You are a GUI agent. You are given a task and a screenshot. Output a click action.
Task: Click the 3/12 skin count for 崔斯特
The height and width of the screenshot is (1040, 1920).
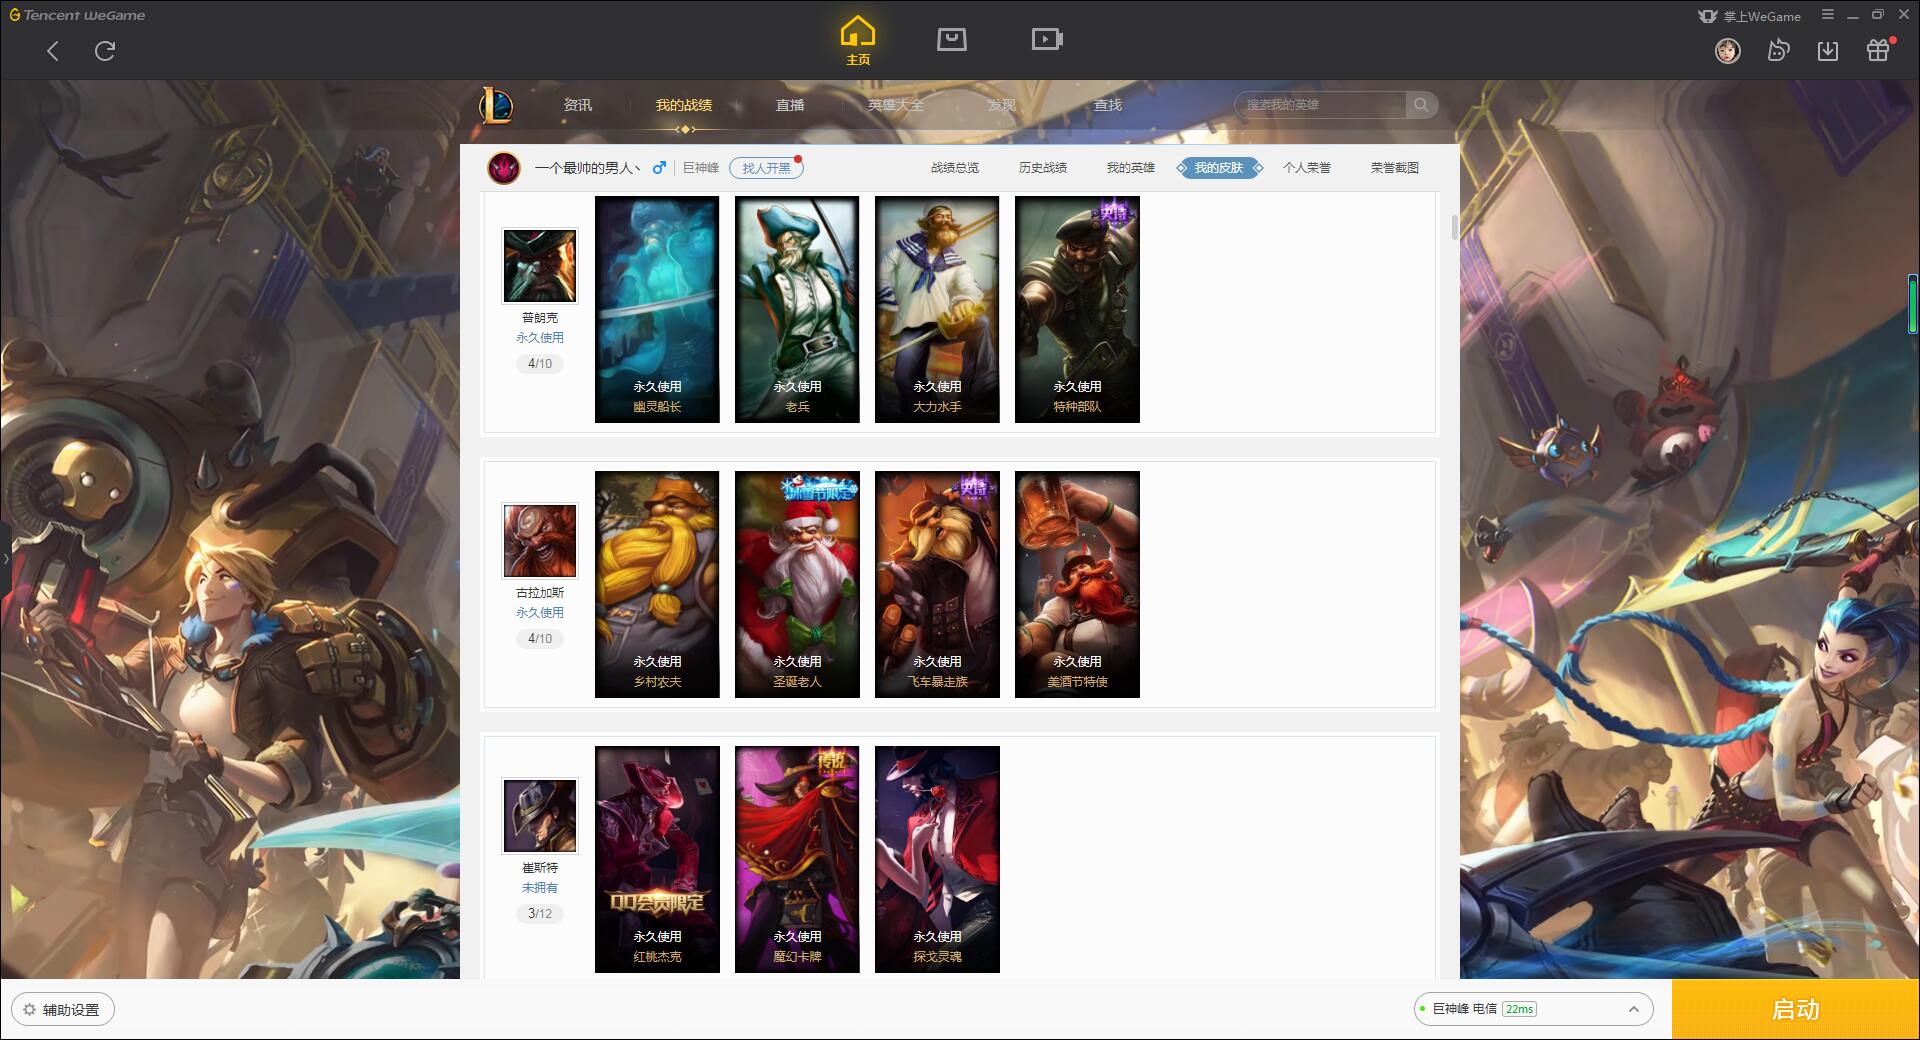coord(540,913)
